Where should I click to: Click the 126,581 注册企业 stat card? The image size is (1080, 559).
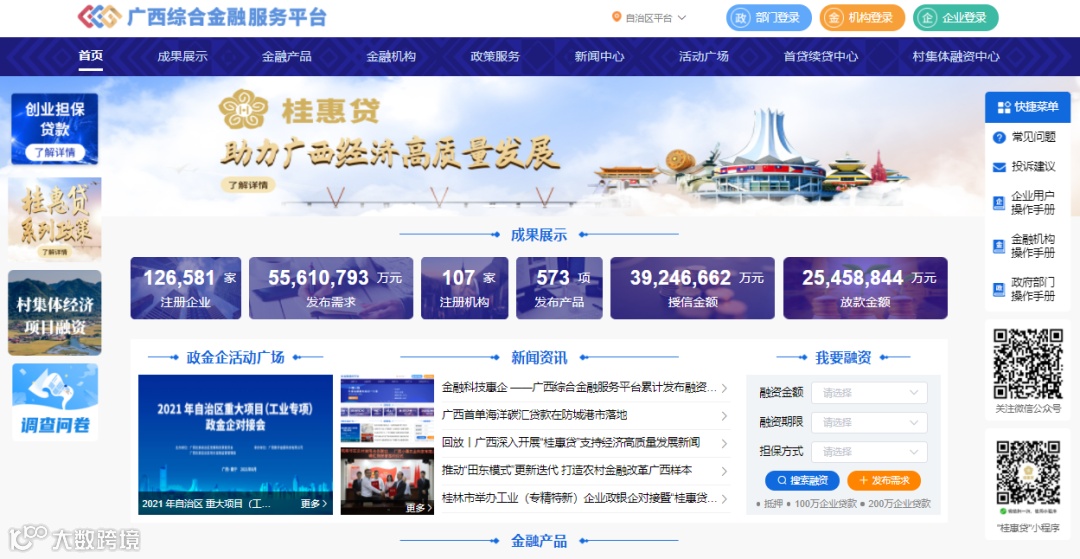(186, 288)
